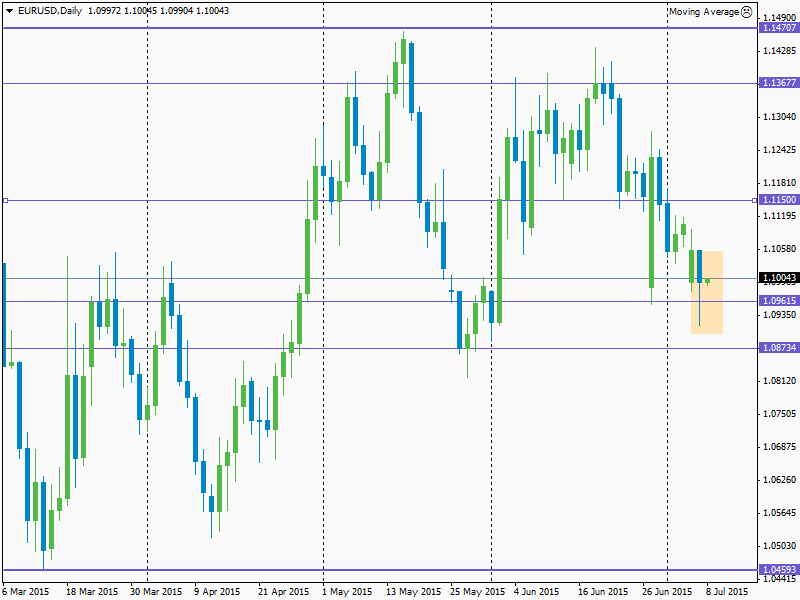Click the 1.06875 price scale value
Viewport: 800px width, 600px height.
pyautogui.click(x=780, y=447)
